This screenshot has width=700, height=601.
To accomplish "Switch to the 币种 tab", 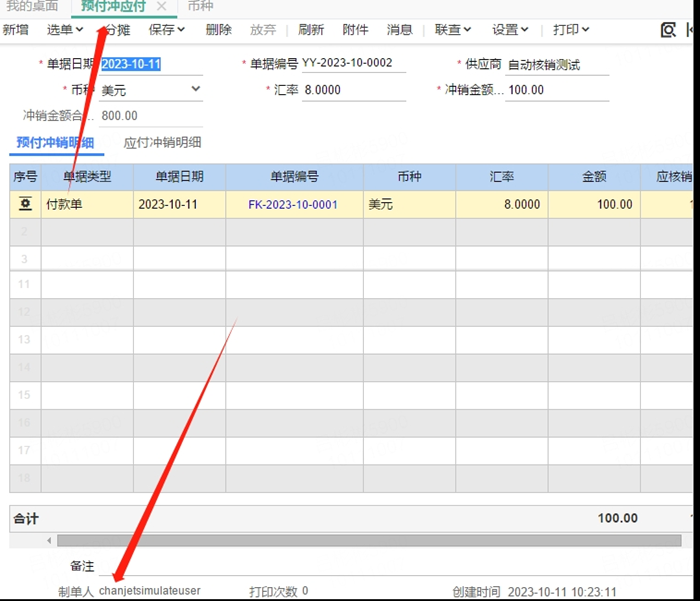I will (200, 6).
